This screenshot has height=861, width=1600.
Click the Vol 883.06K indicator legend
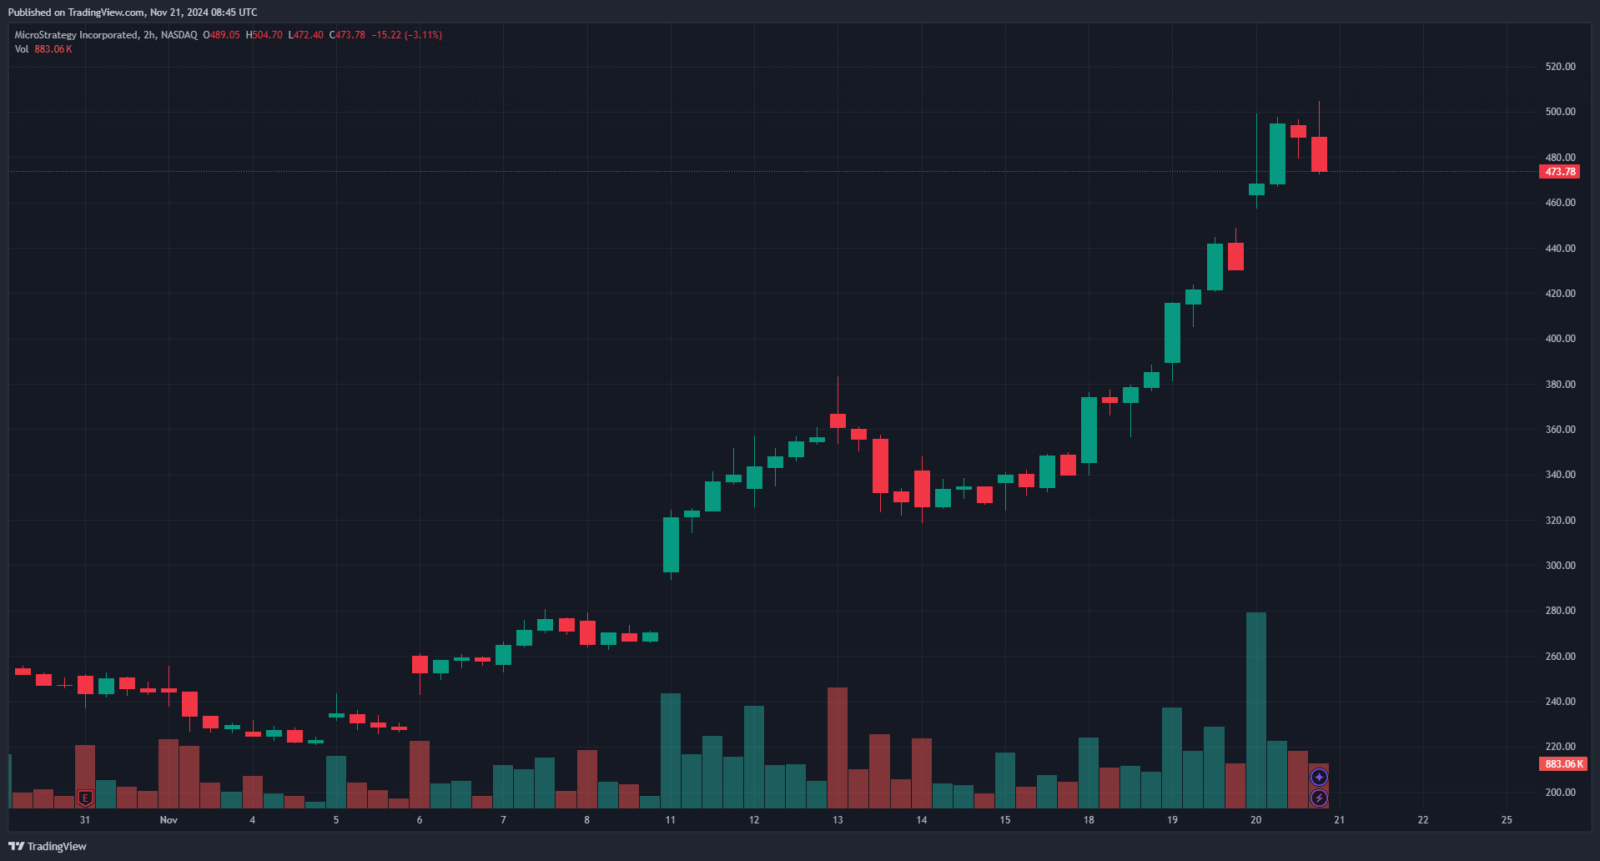tap(43, 49)
